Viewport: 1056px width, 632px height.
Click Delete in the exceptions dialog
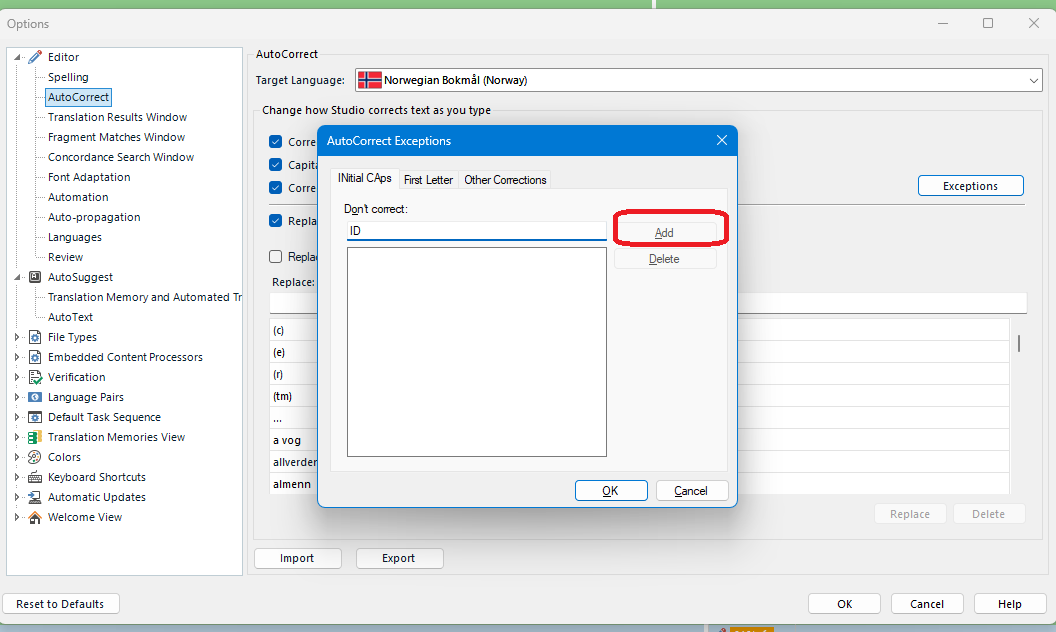[x=665, y=259]
